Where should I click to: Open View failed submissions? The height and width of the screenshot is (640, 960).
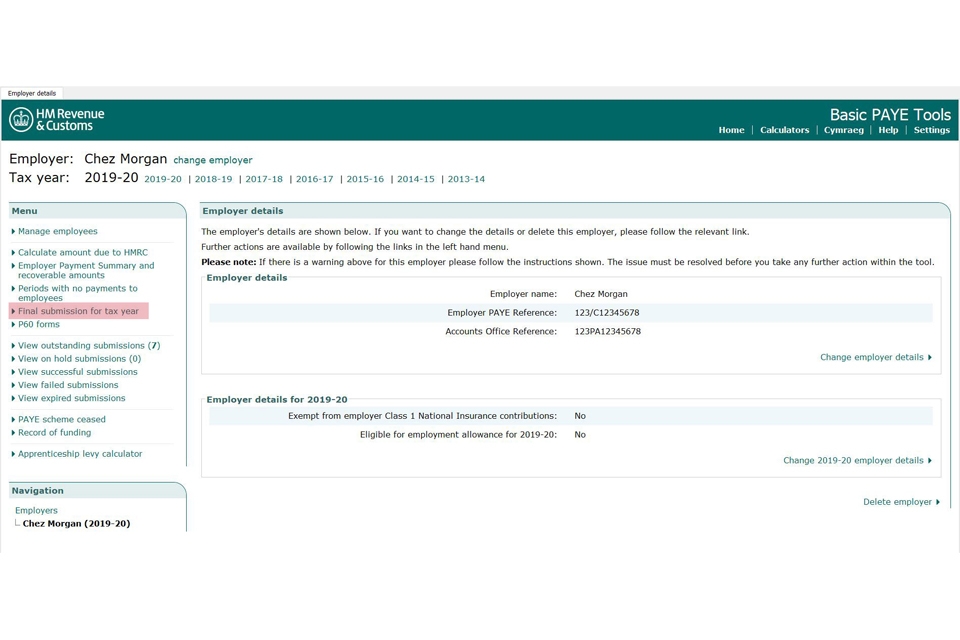point(68,385)
